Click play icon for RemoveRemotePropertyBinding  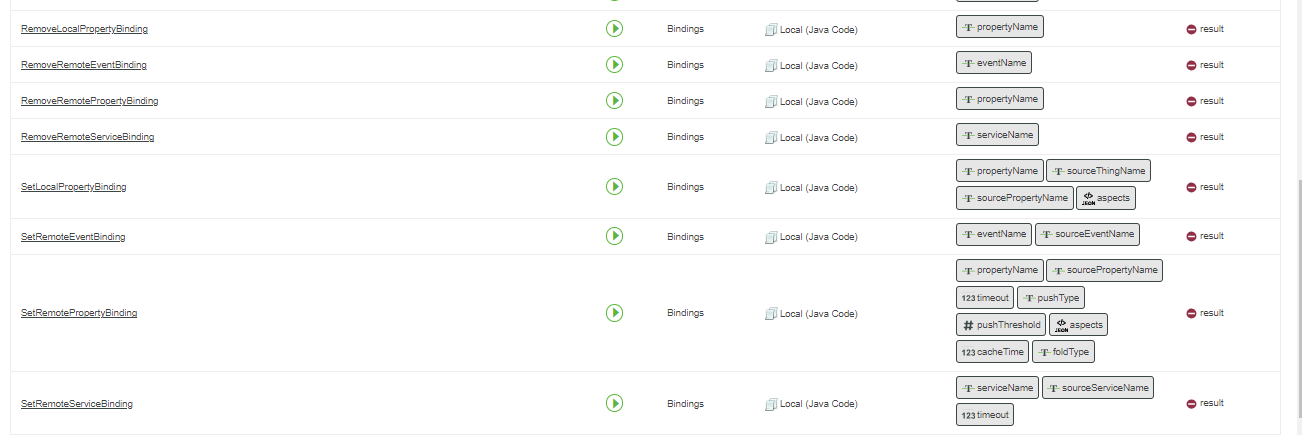point(614,101)
